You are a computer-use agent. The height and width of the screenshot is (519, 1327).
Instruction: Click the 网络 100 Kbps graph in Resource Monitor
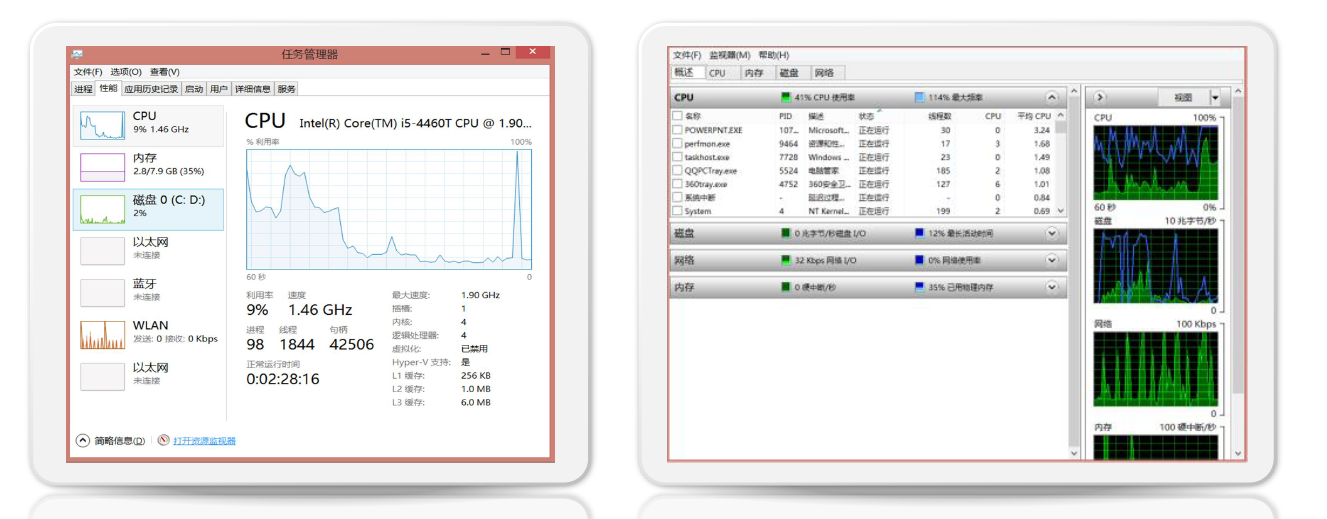[1156, 369]
